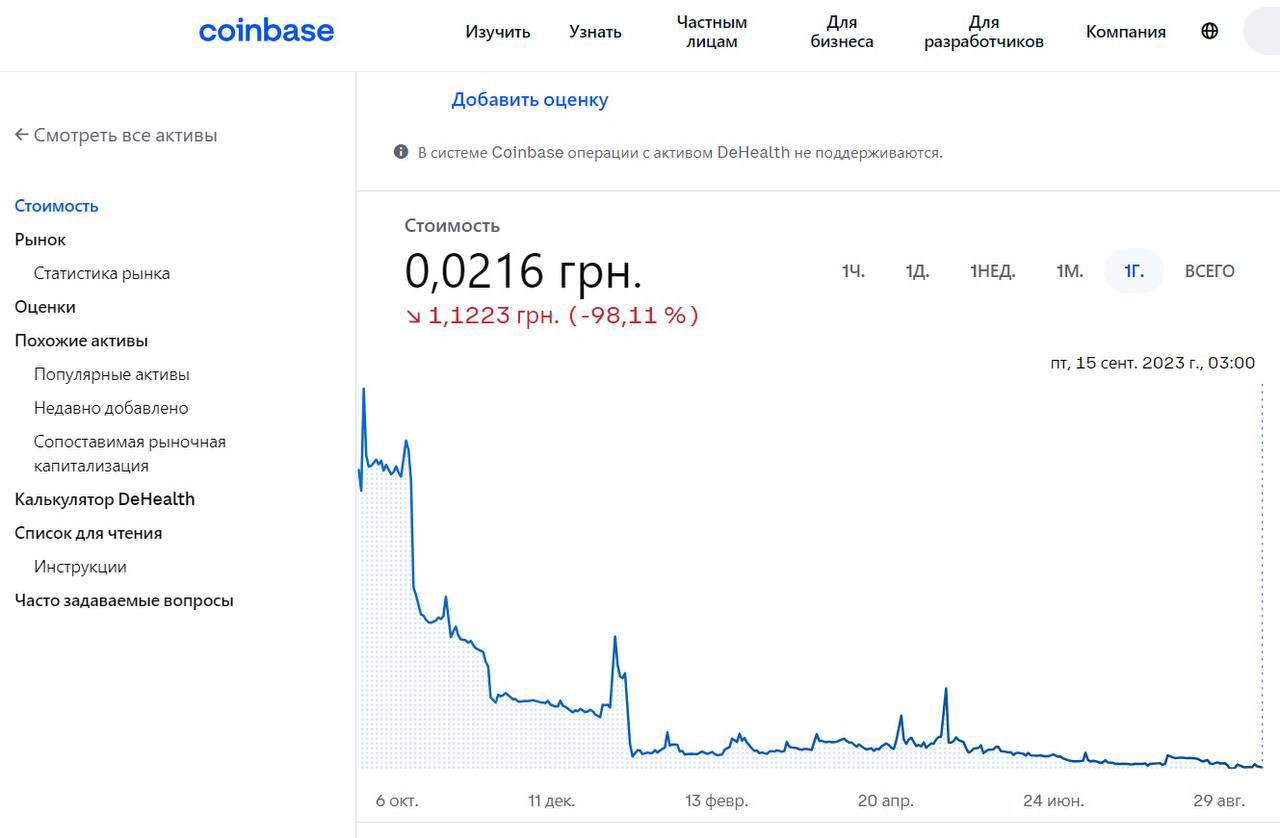
Task: Click the price spike peak near 6 окт.
Action: 363,390
